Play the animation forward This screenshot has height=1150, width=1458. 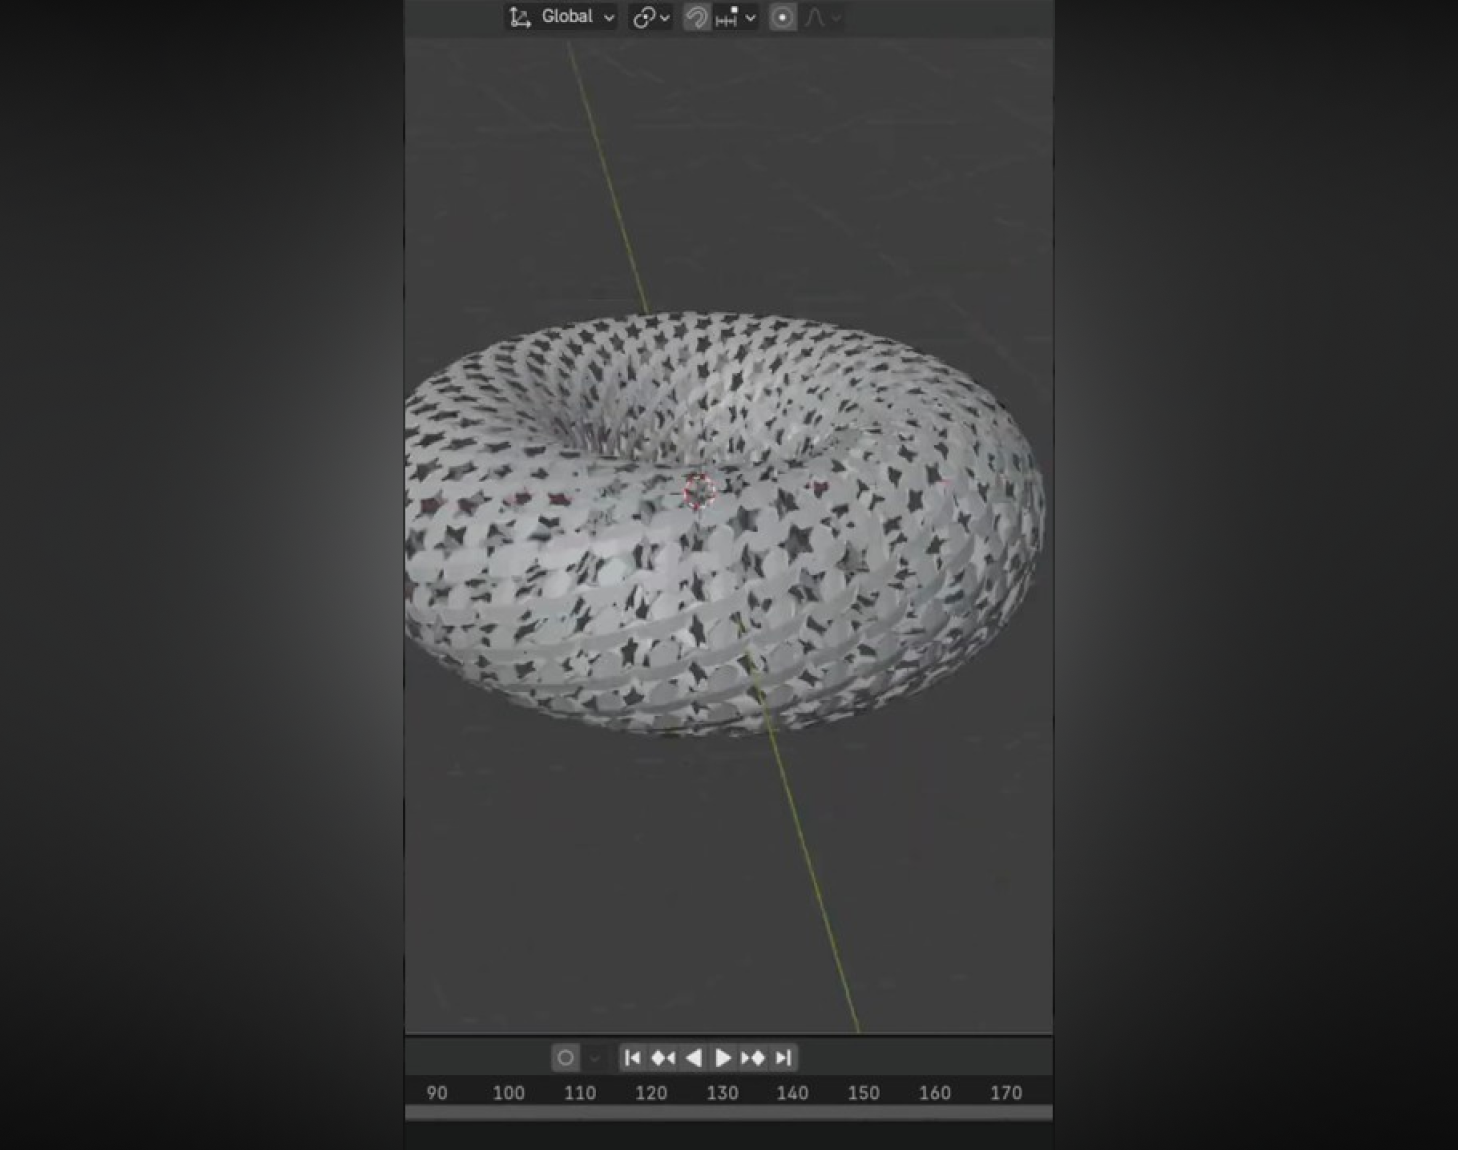[722, 1057]
